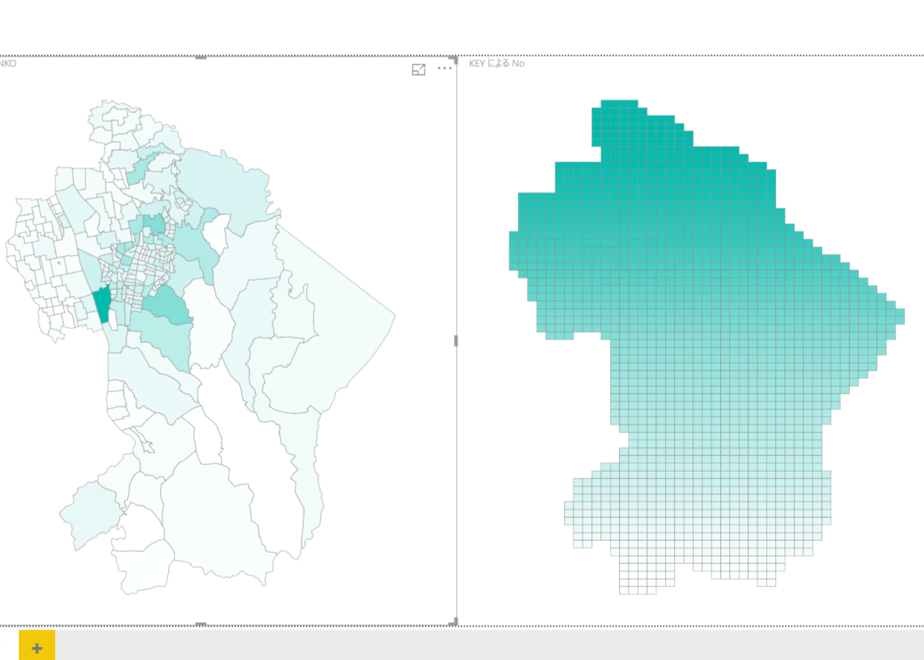This screenshot has width=924, height=660.
Task: Click the right-edge middle resize handle of left visual
Action: (x=456, y=341)
